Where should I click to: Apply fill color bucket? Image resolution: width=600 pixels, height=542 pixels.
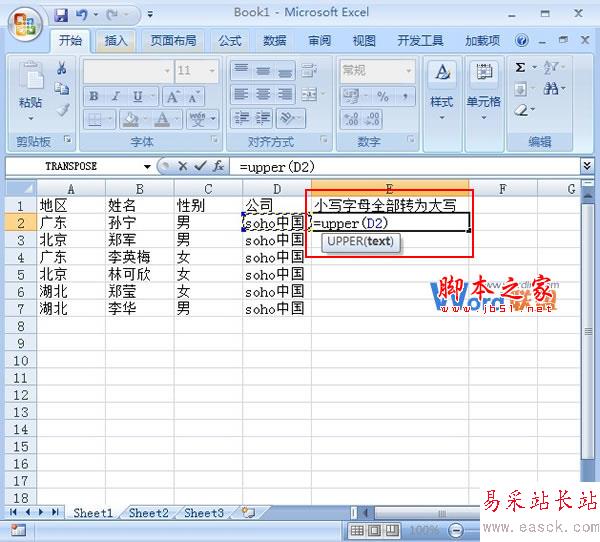click(130, 120)
